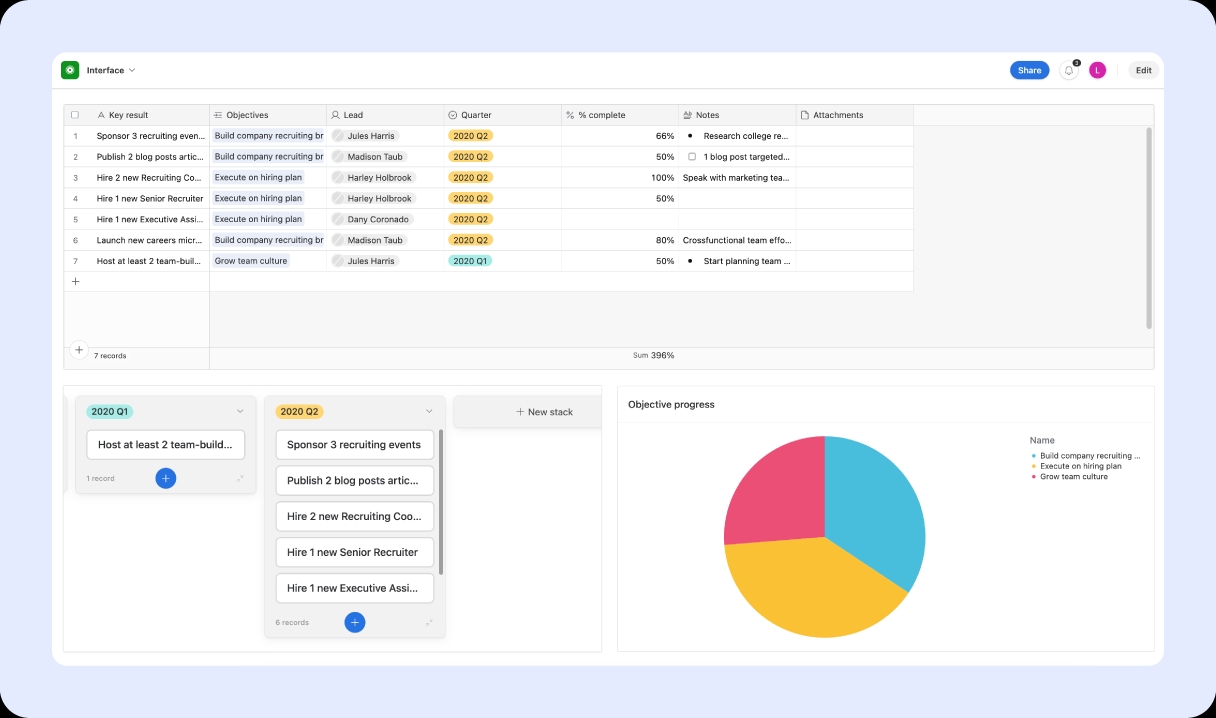Open the Interface name dropdown
Image resolution: width=1216 pixels, height=718 pixels.
click(x=110, y=70)
